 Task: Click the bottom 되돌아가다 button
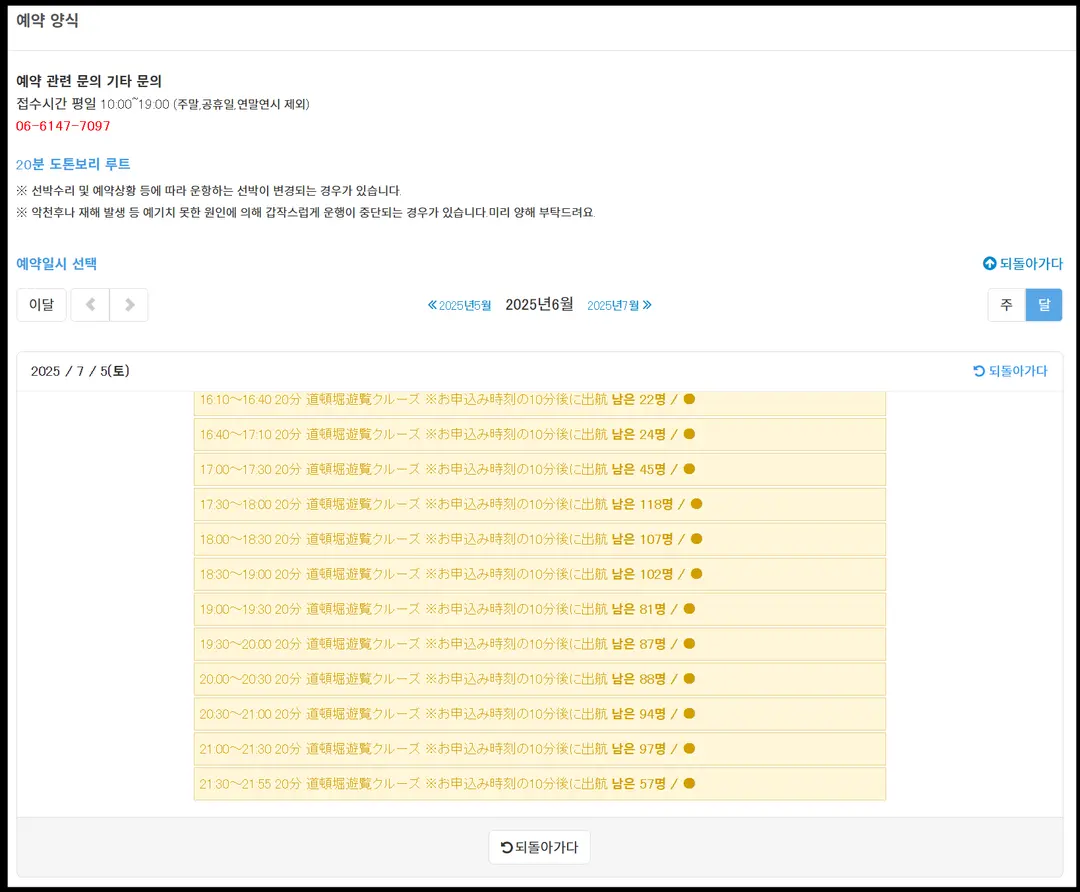(x=539, y=847)
